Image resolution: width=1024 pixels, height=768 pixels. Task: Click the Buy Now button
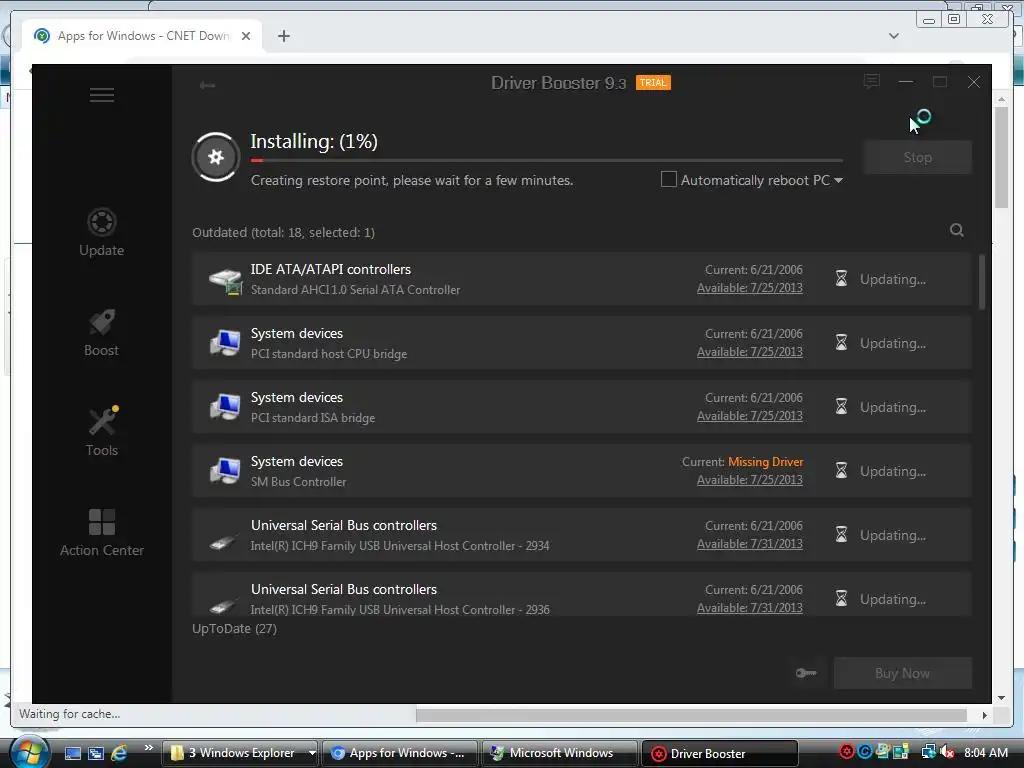pos(903,673)
